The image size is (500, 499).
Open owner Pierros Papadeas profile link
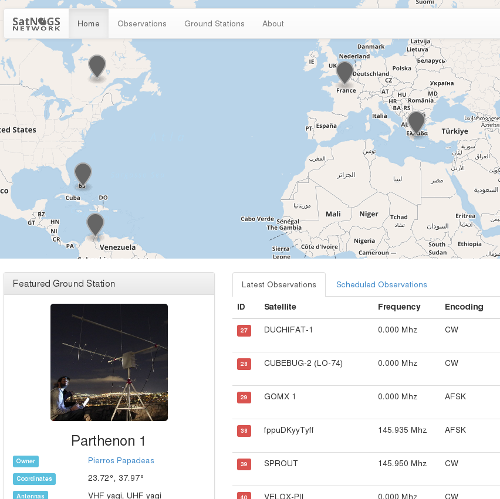(121, 460)
